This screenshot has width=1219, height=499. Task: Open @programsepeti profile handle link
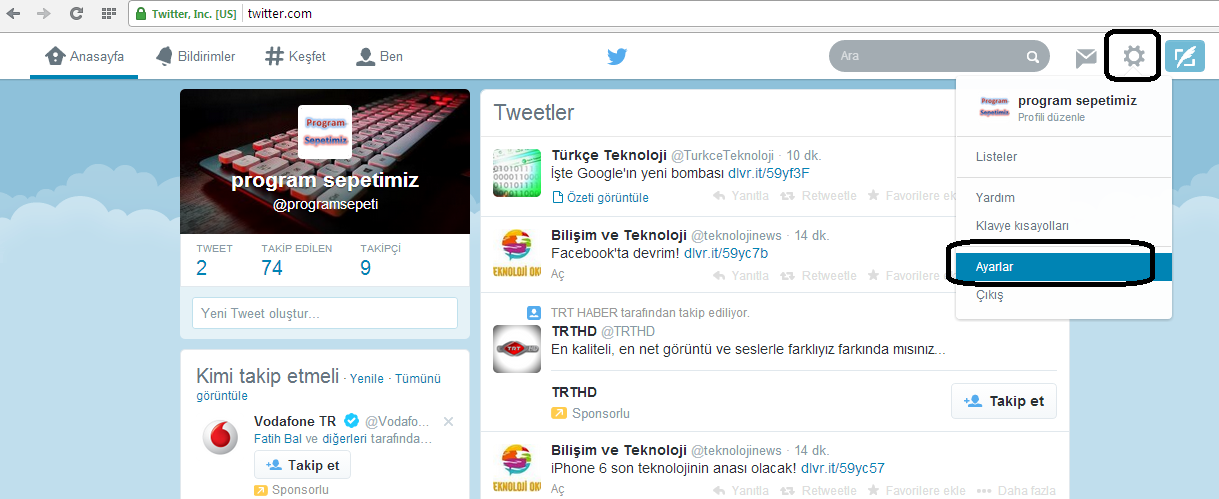point(325,204)
